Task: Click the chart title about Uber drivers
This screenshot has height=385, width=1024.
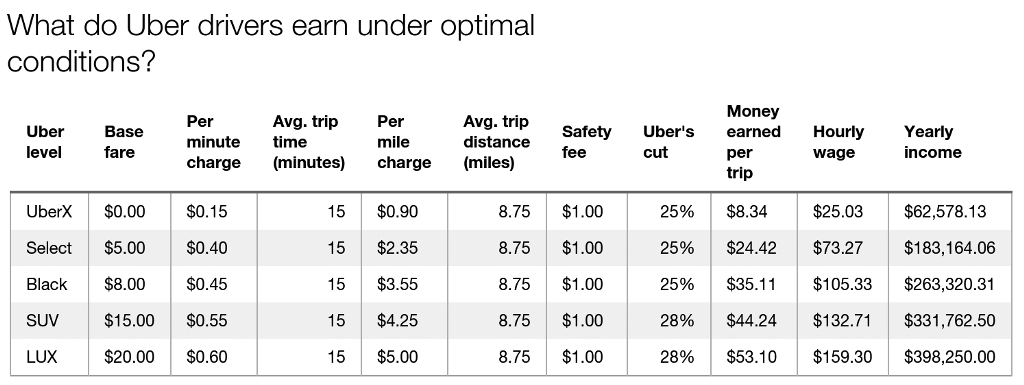Action: click(271, 43)
